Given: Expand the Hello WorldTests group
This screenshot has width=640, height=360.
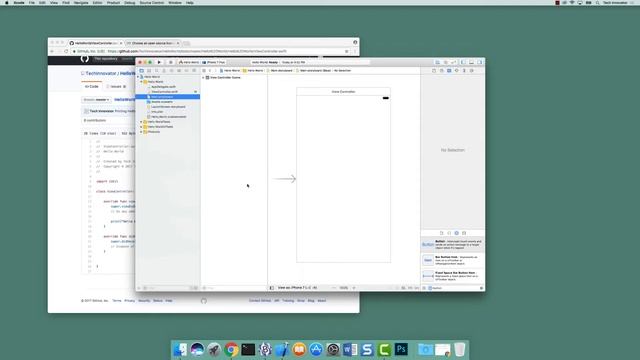Looking at the screenshot, I should pos(142,122).
